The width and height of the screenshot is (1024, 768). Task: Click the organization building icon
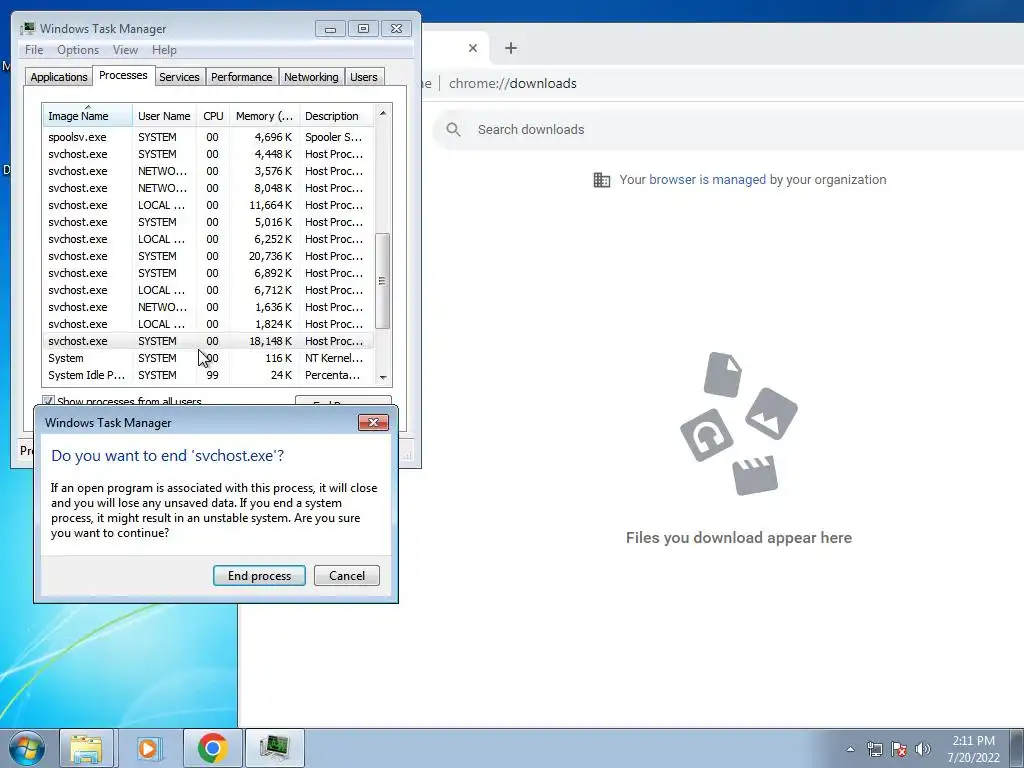pos(601,180)
